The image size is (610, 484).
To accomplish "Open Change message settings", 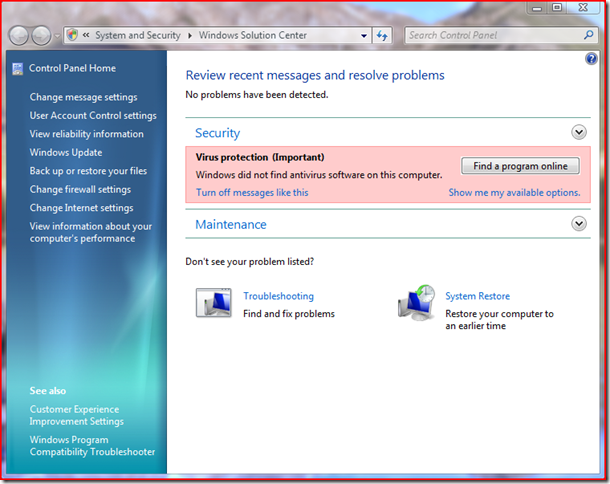I will click(x=84, y=97).
